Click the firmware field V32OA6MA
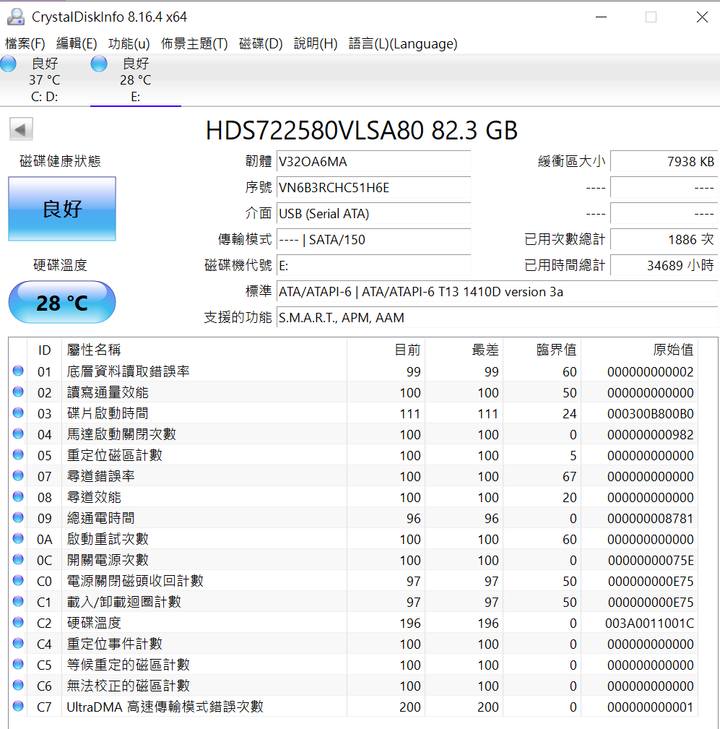The height and width of the screenshot is (729, 720). click(373, 161)
